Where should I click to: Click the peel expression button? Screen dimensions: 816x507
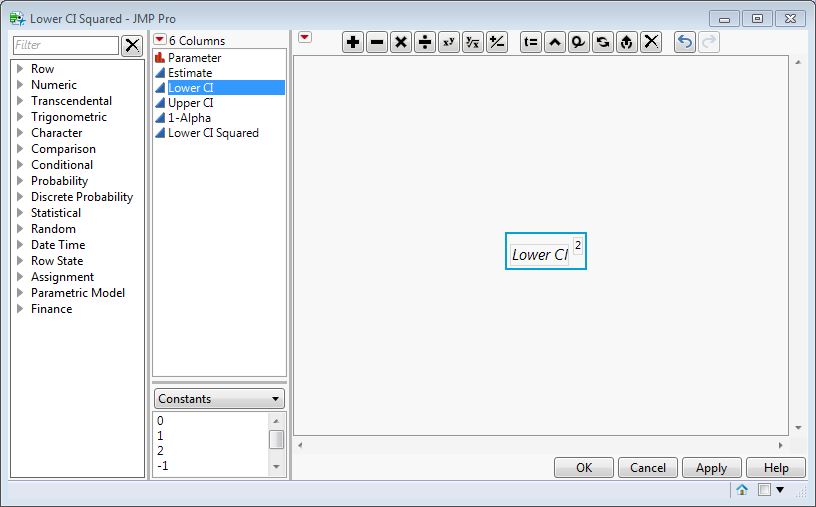579,42
